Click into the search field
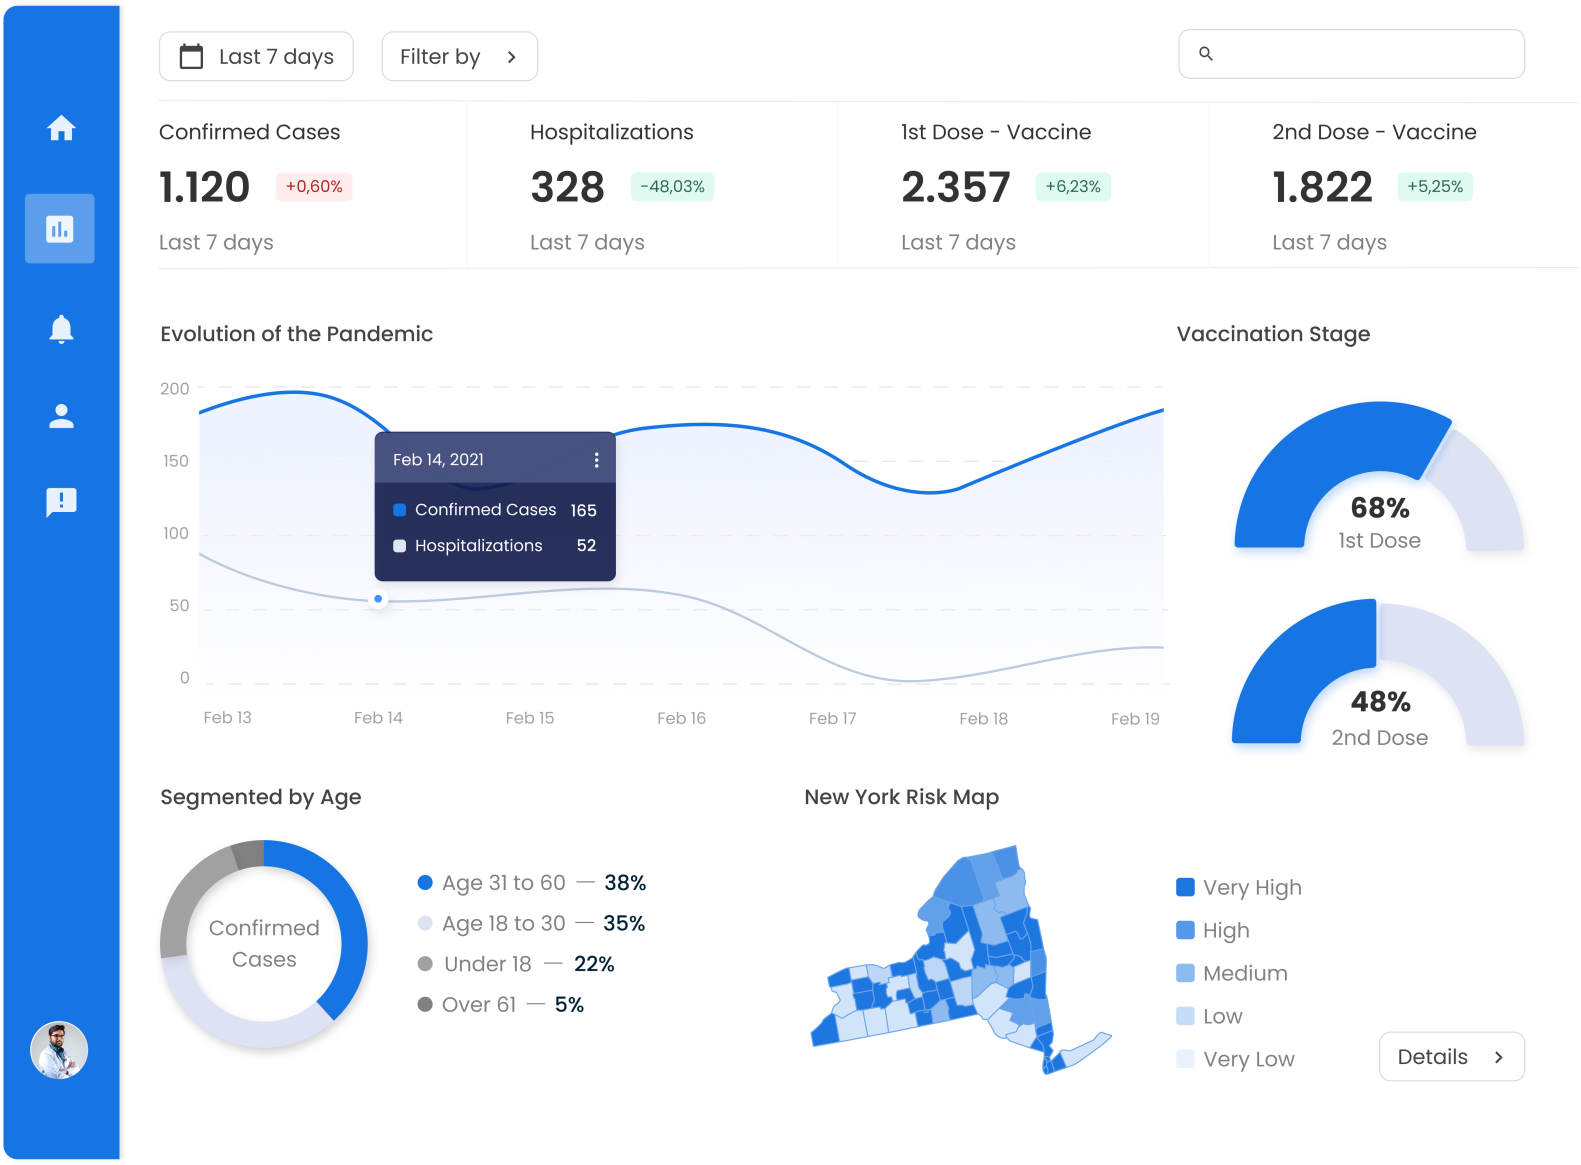 coord(1352,54)
